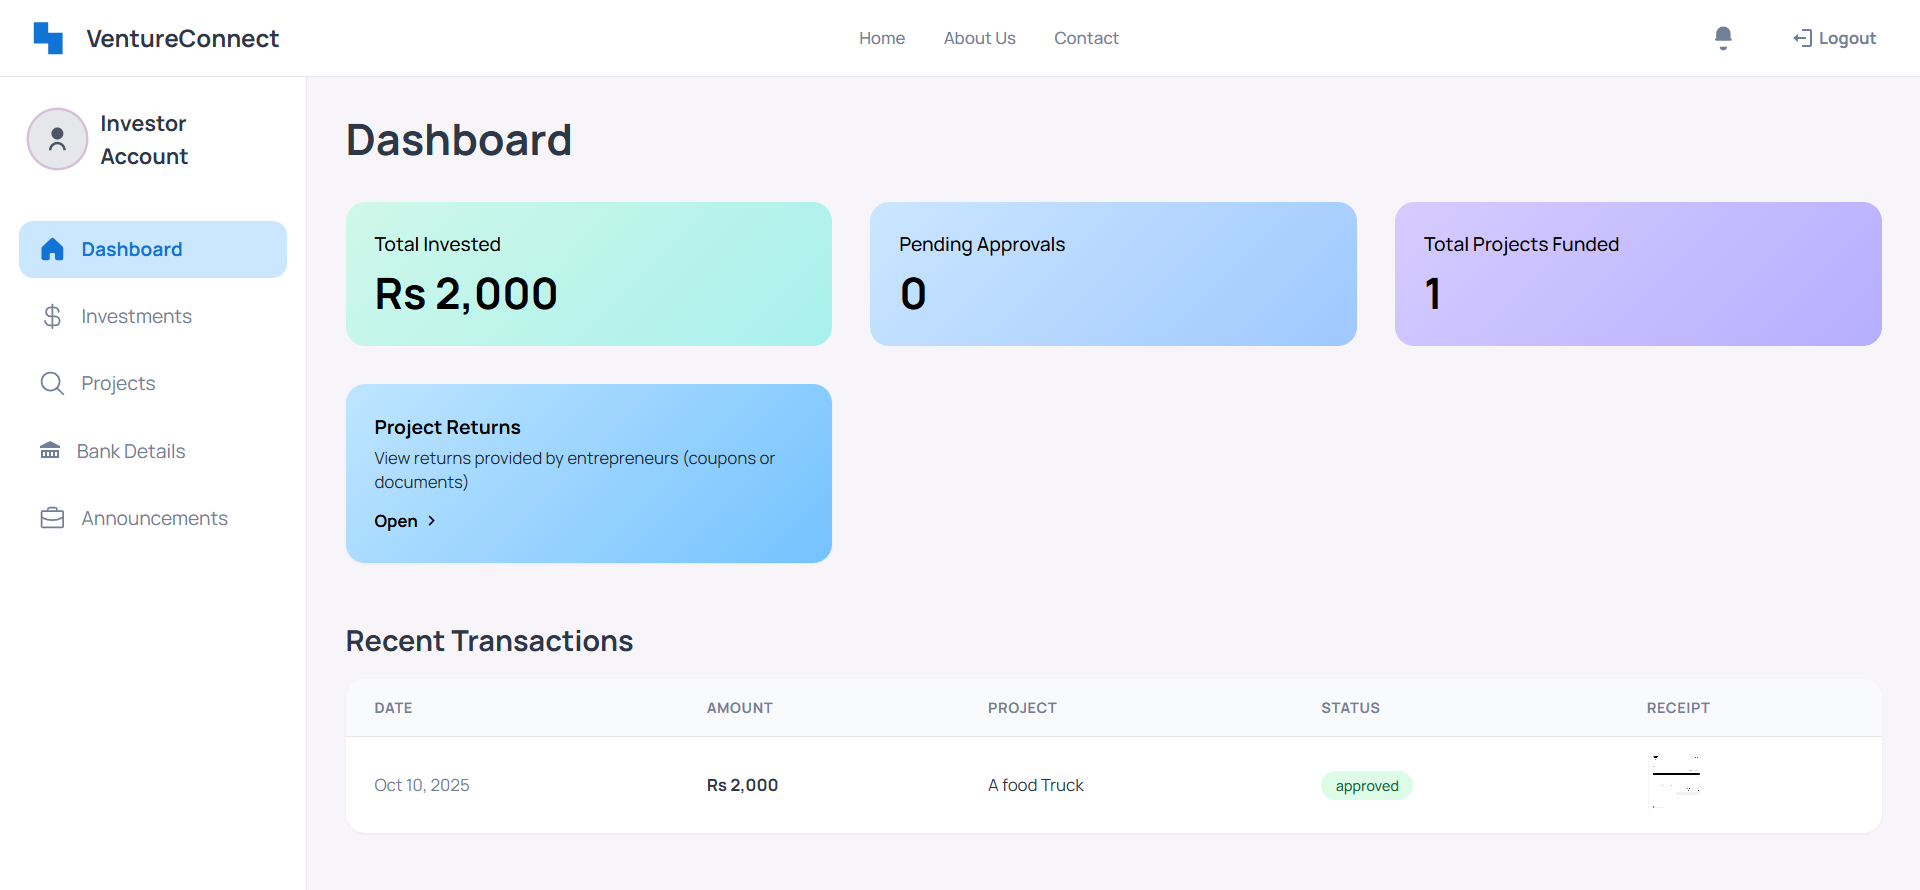Click the STATUS column header
Image resolution: width=1920 pixels, height=890 pixels.
click(1350, 708)
